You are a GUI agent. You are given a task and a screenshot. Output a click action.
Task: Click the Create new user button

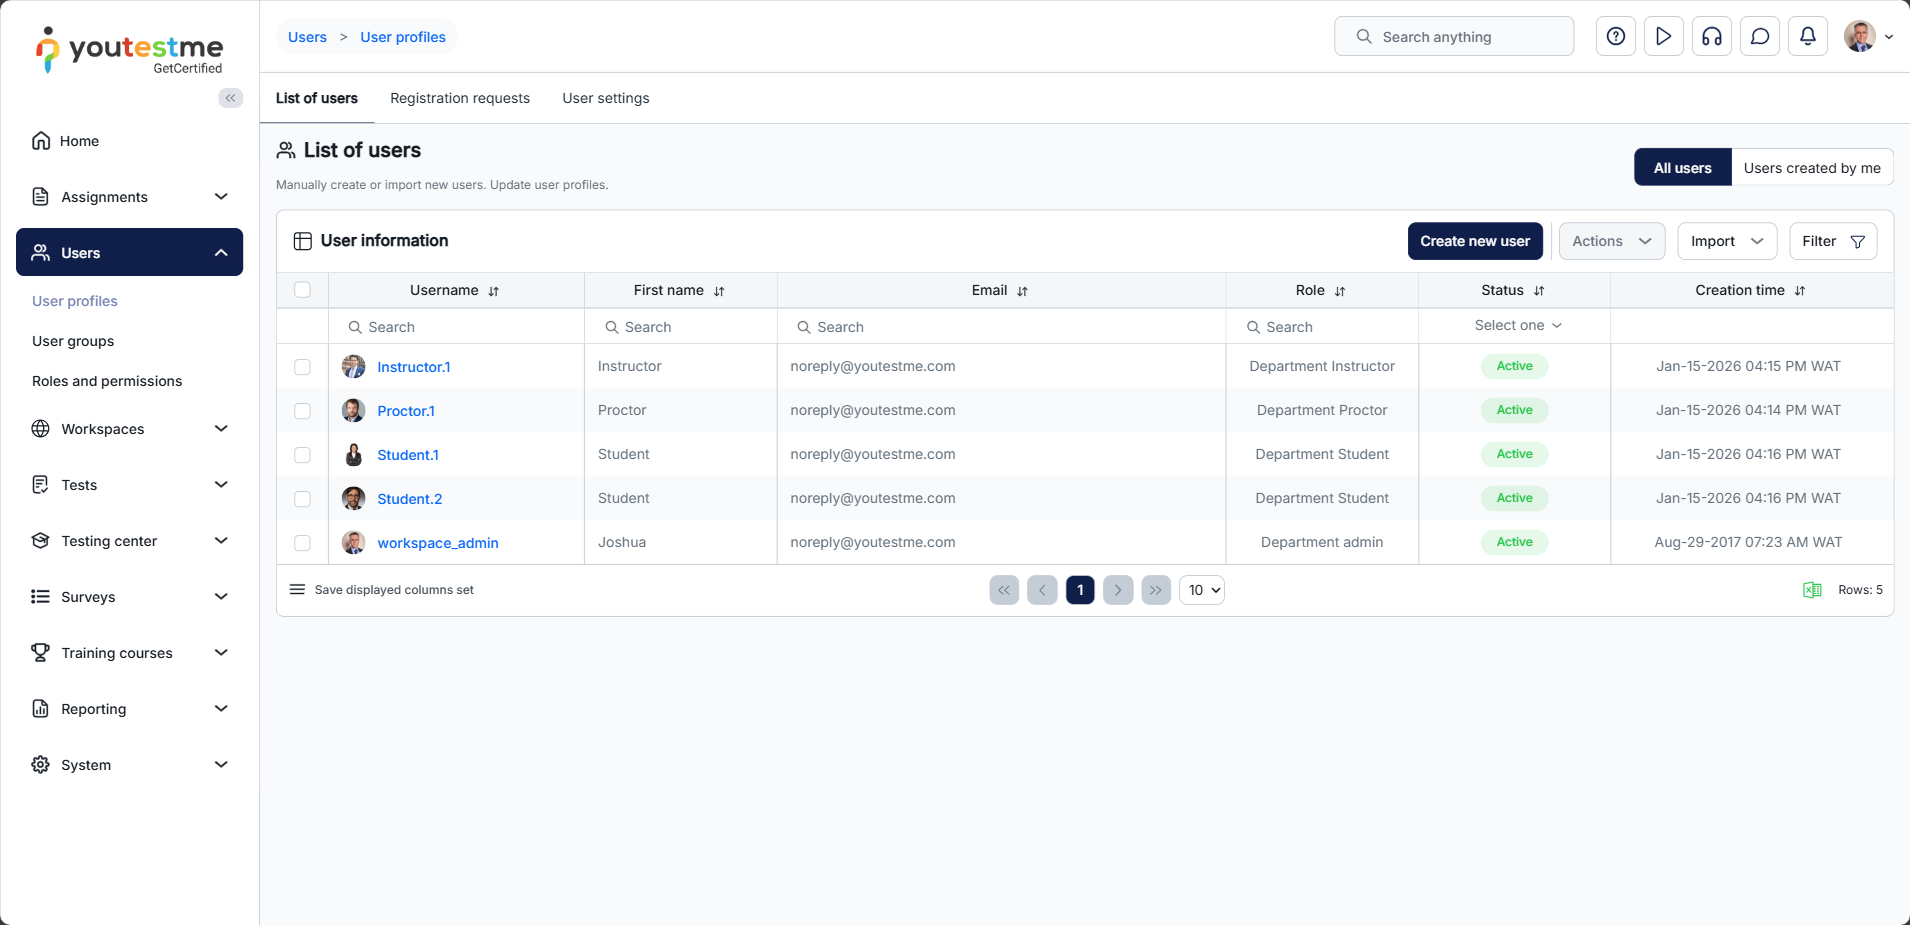click(x=1474, y=241)
